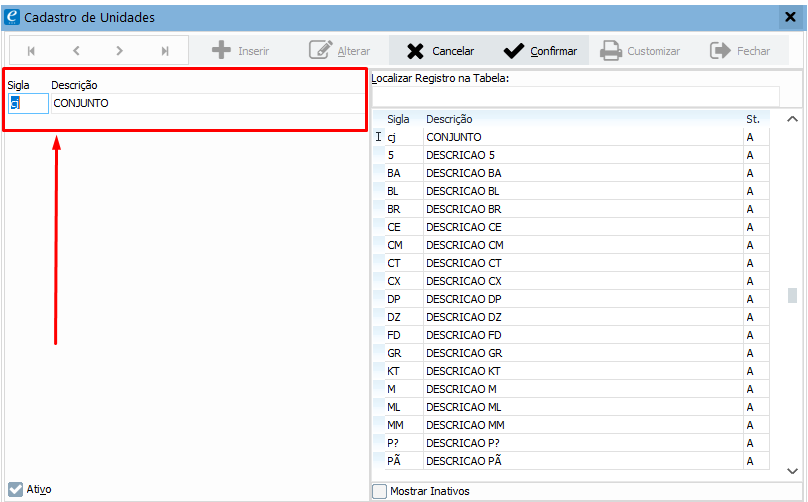
Task: Click the Sigla input field
Action: [28, 103]
